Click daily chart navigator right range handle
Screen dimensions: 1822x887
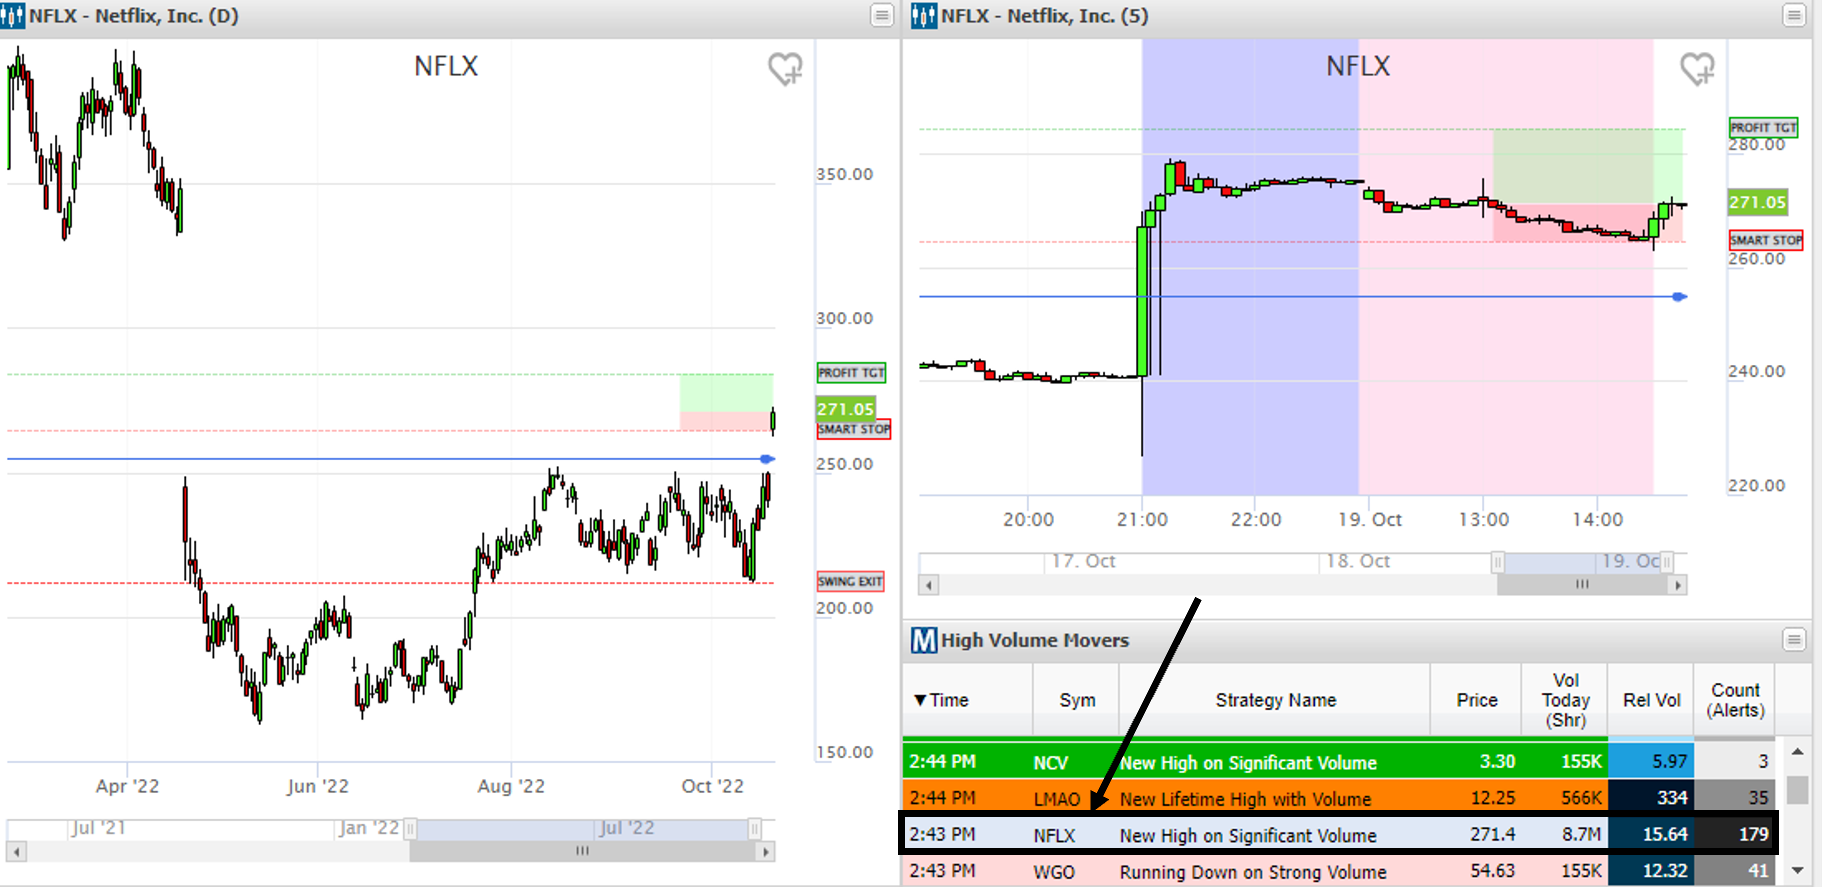tap(755, 828)
